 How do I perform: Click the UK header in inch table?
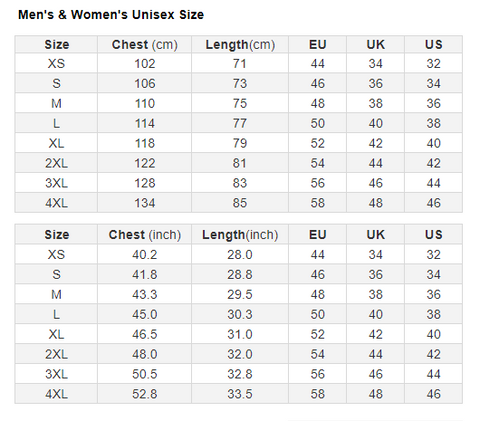(x=375, y=235)
